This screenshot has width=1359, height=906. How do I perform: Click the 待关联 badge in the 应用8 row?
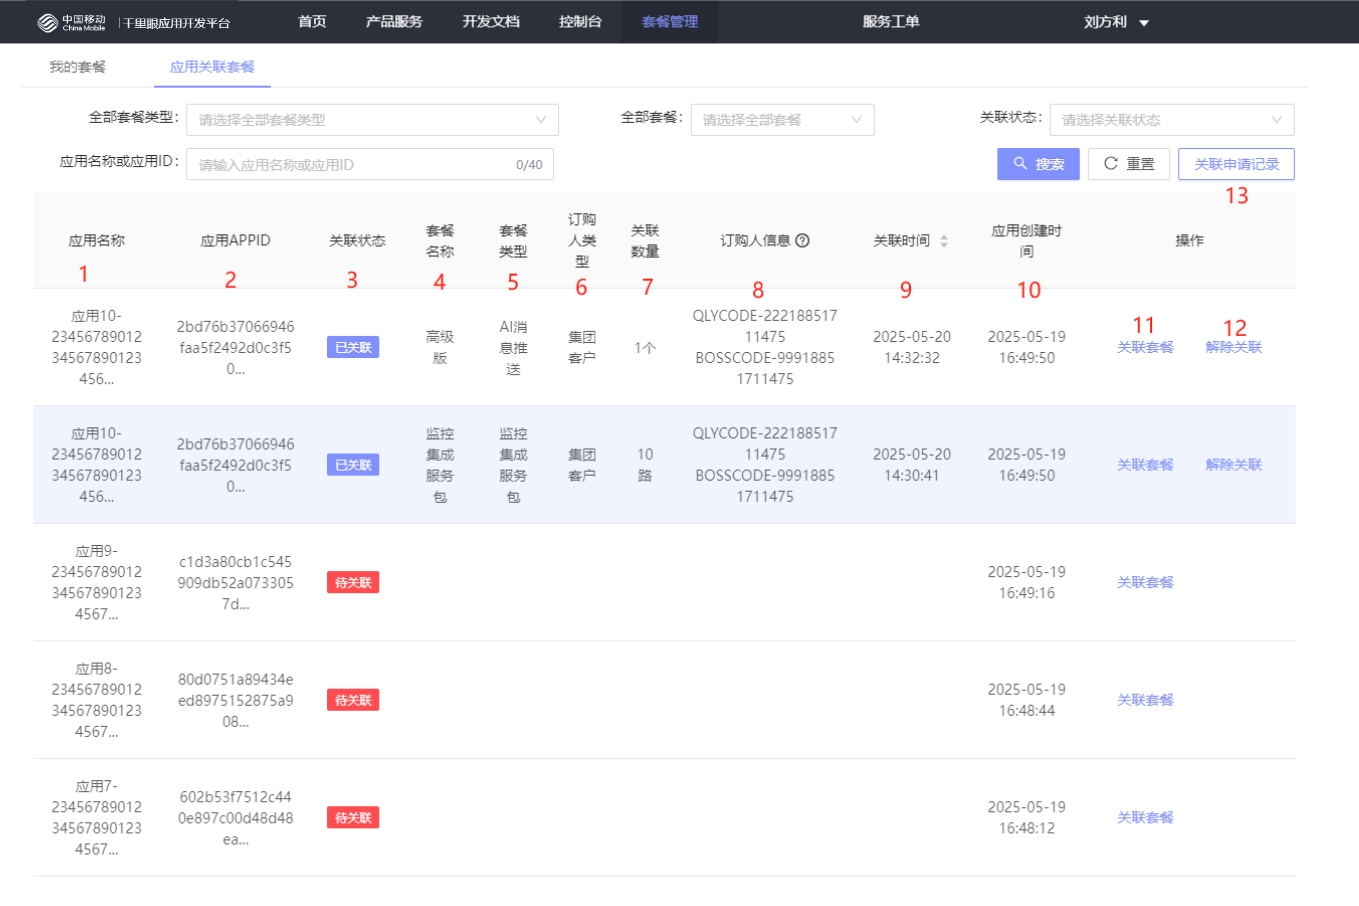353,700
